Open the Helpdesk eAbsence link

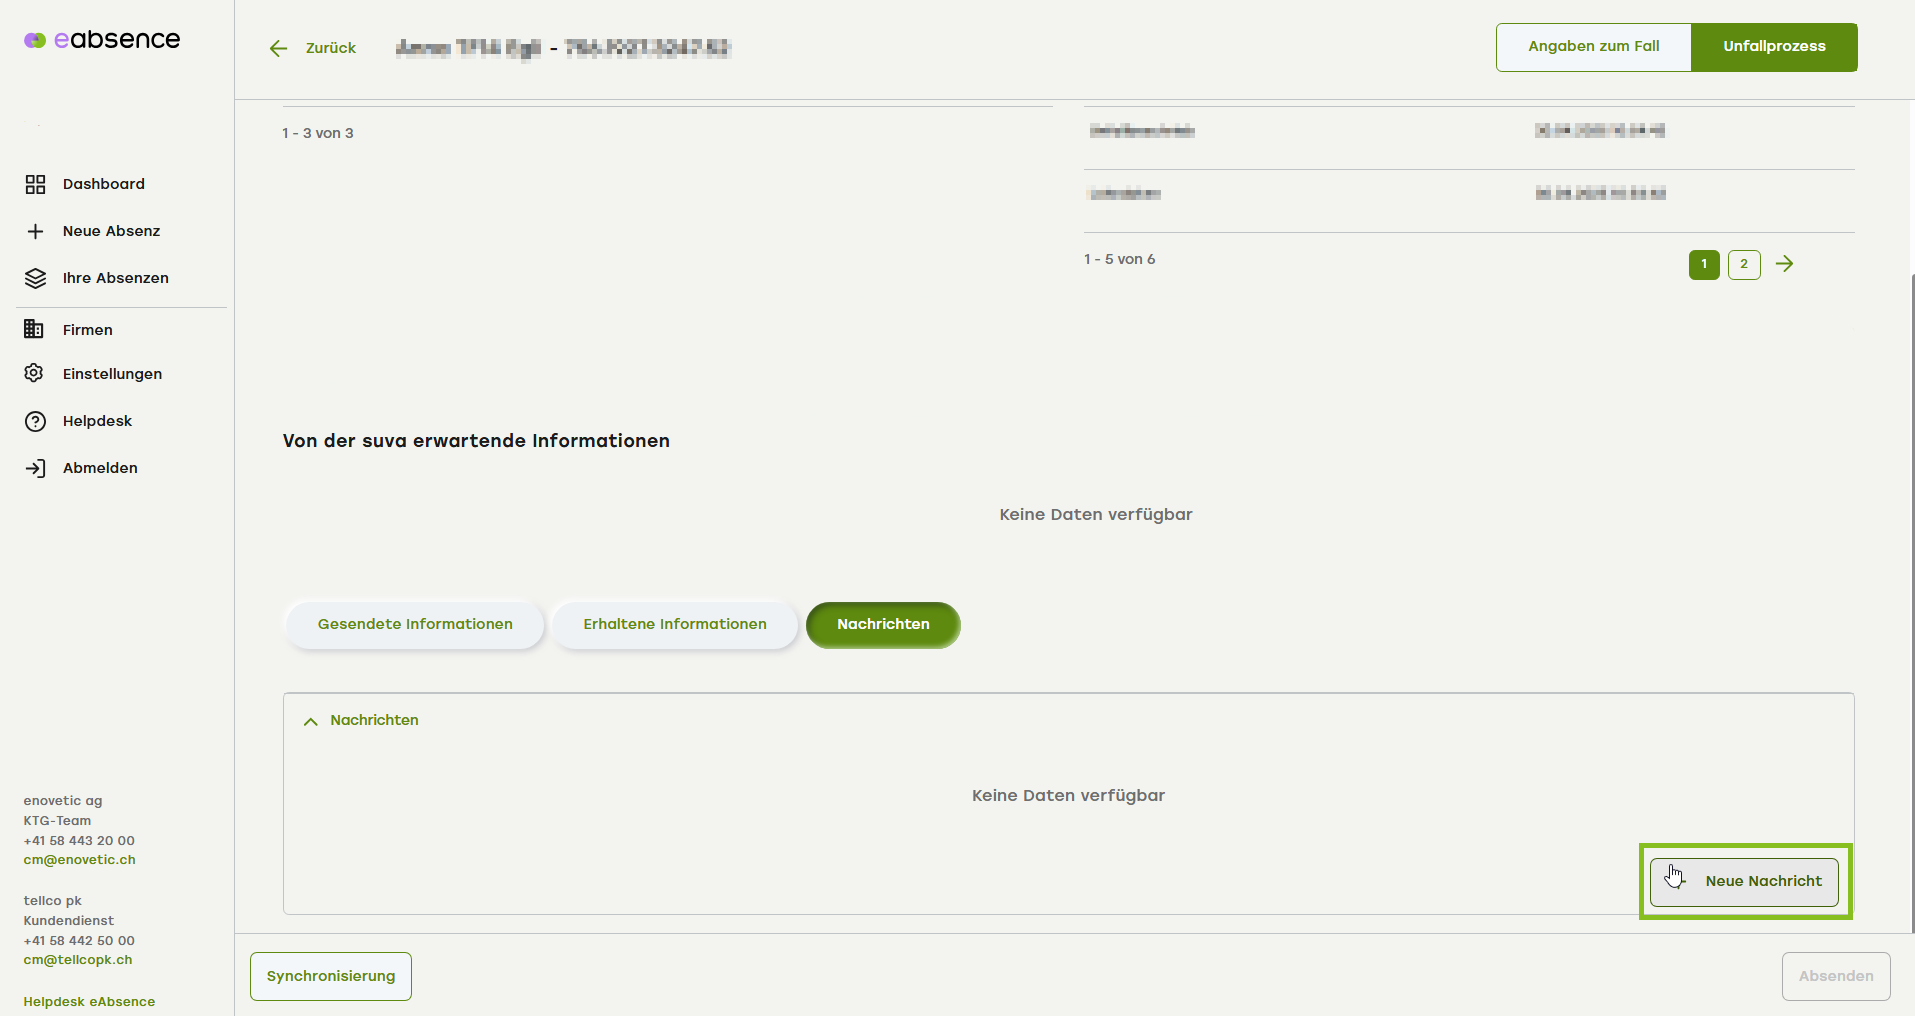click(x=90, y=1002)
